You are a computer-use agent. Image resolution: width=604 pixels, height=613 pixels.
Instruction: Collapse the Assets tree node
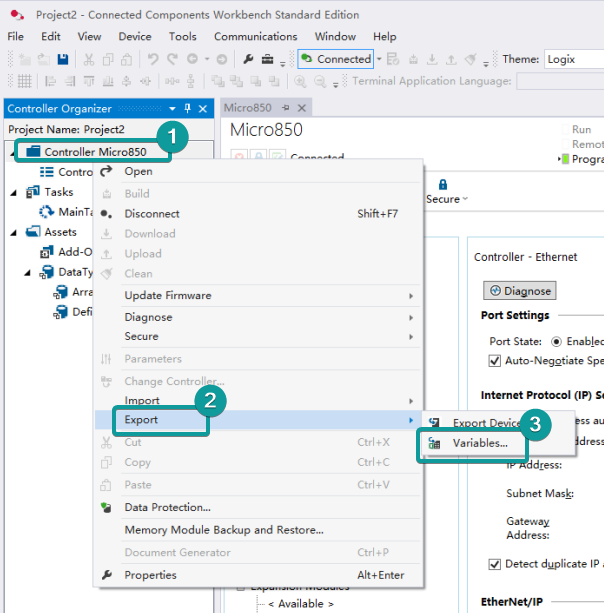[14, 232]
